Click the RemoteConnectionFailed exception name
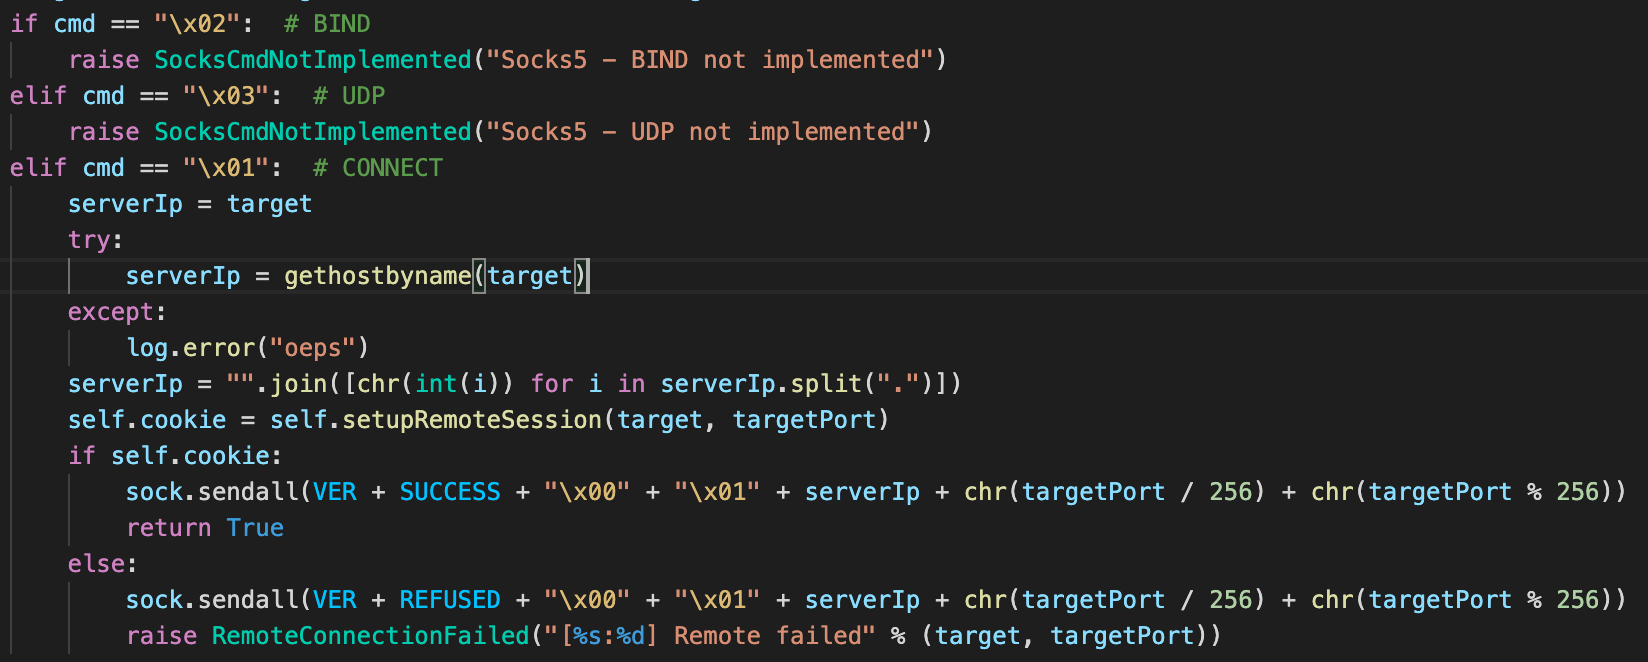 click(370, 636)
